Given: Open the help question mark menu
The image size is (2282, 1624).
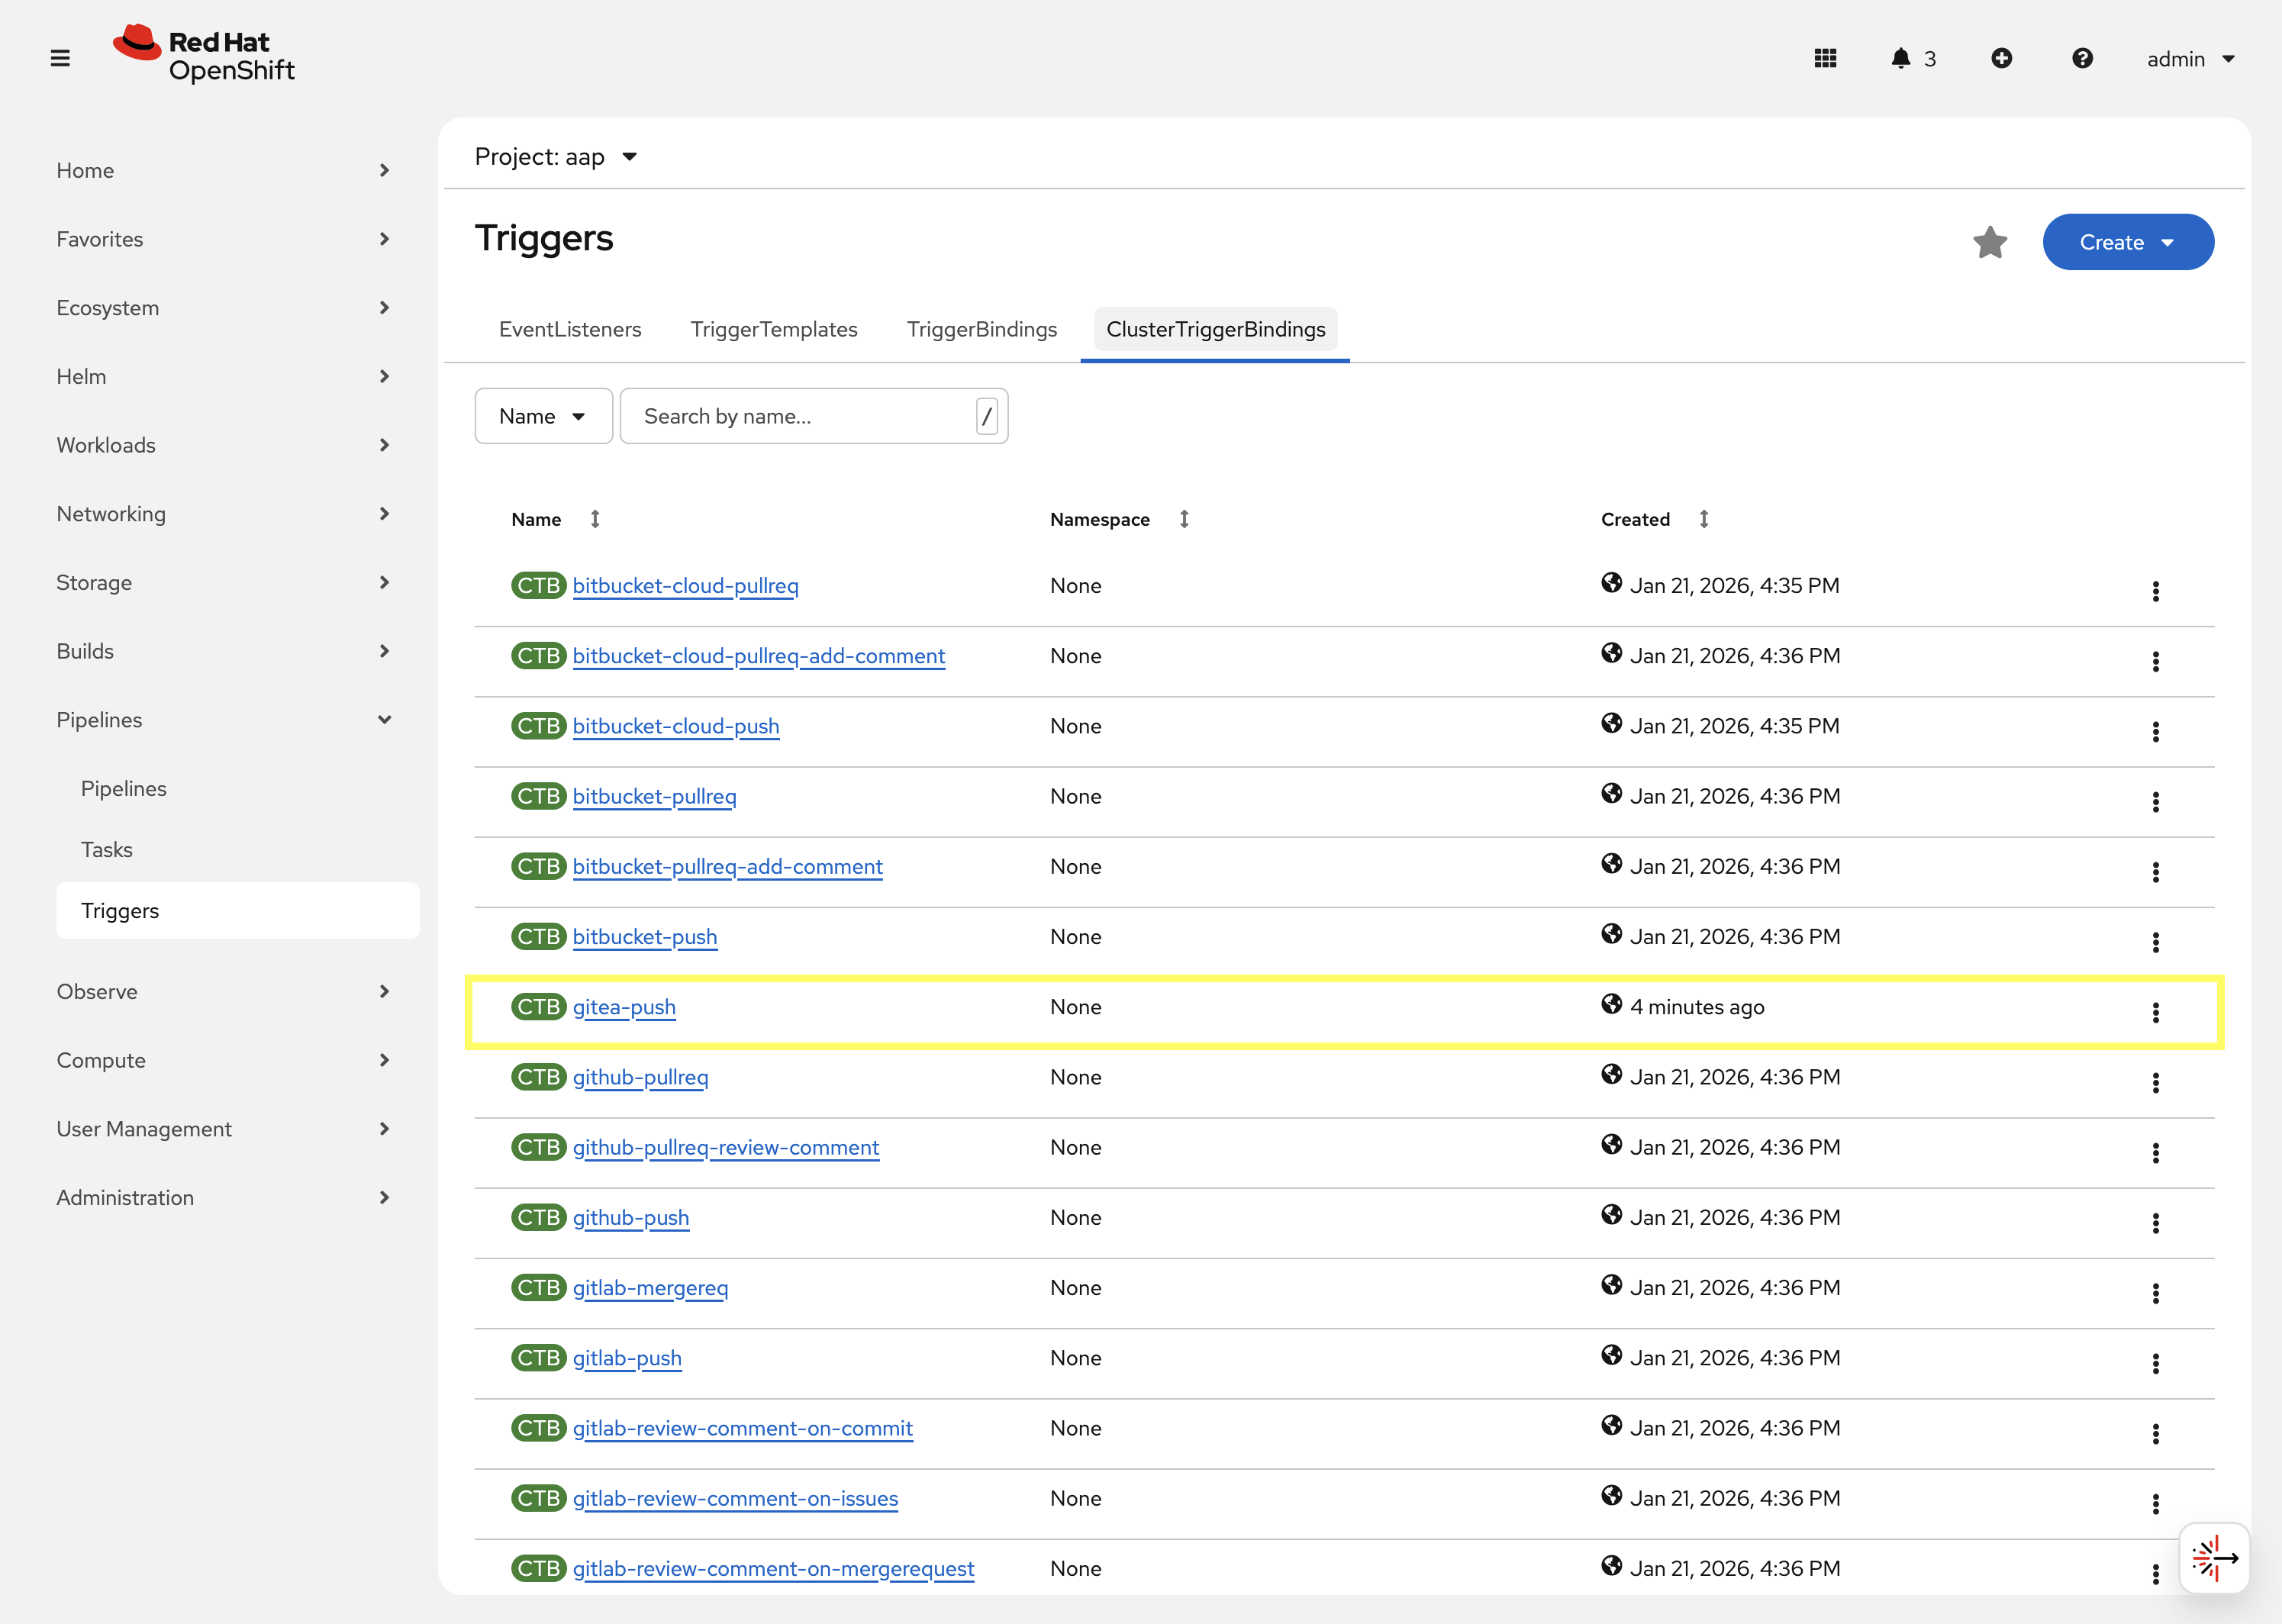Looking at the screenshot, I should (x=2082, y=58).
